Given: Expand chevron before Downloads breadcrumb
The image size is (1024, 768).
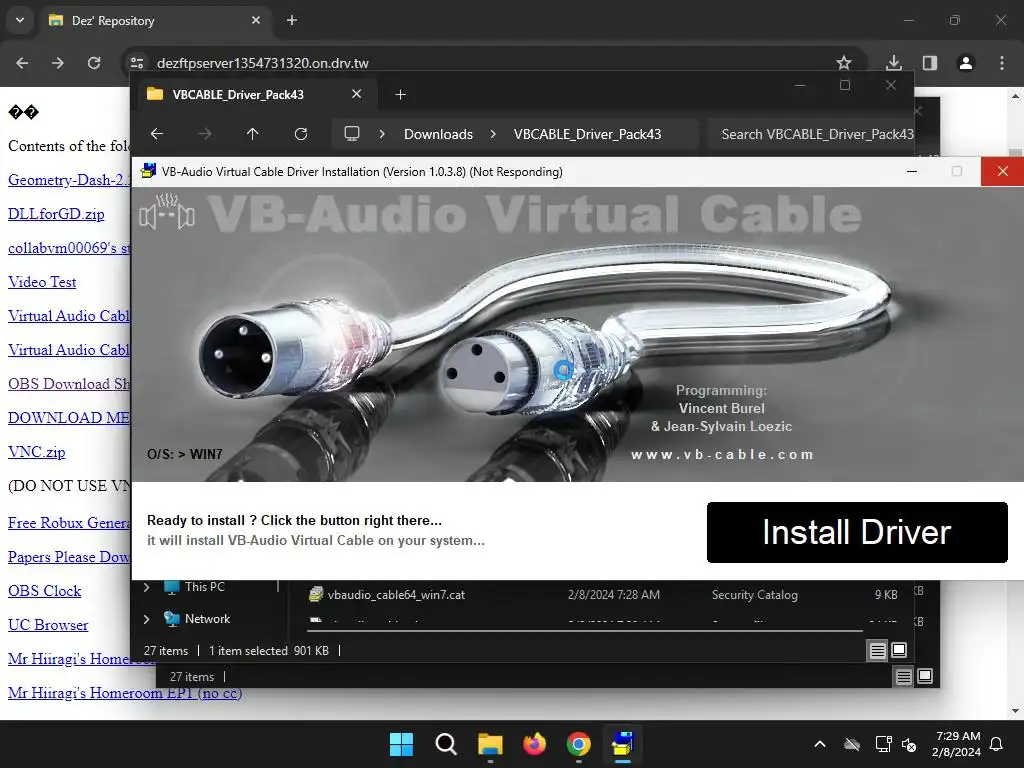Looking at the screenshot, I should click(382, 134).
